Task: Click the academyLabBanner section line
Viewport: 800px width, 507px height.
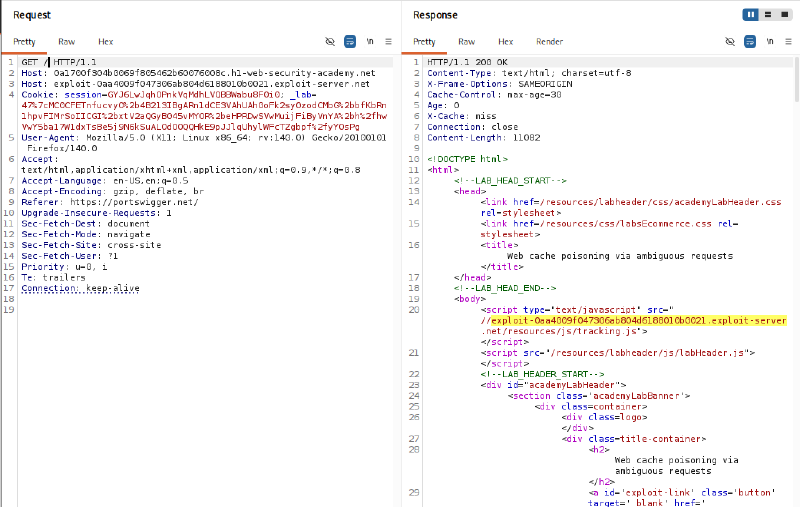Action: click(x=598, y=396)
